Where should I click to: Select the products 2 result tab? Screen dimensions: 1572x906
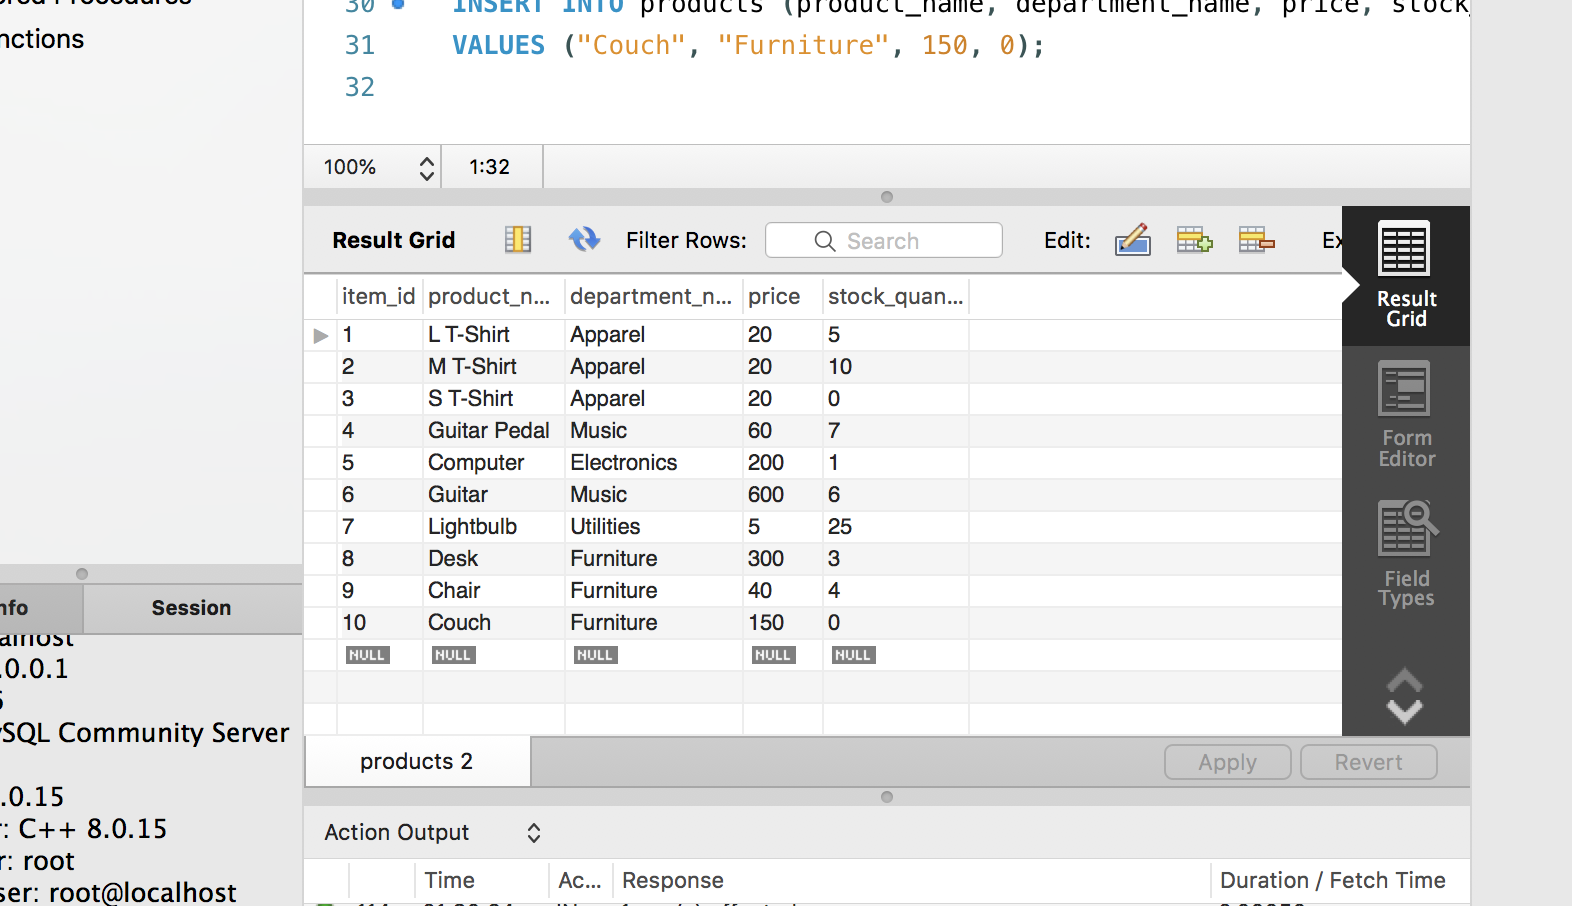[417, 762]
